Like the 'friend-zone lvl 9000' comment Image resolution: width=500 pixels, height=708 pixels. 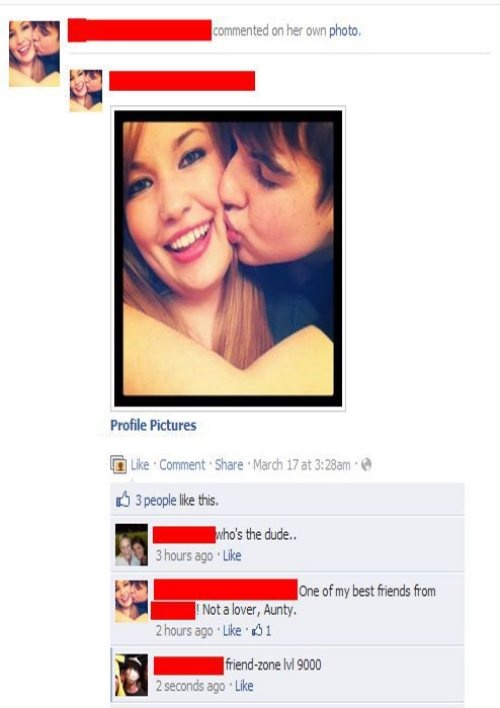coord(244,685)
